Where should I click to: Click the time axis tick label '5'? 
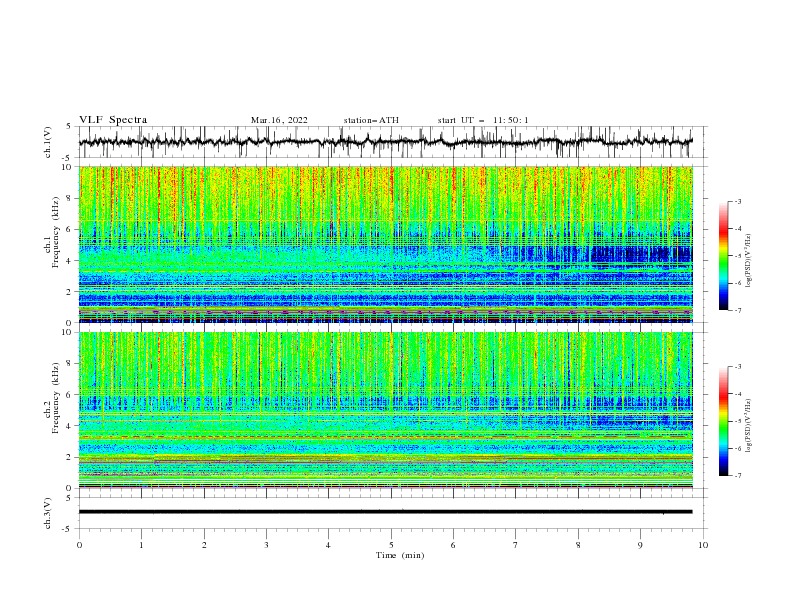click(391, 545)
